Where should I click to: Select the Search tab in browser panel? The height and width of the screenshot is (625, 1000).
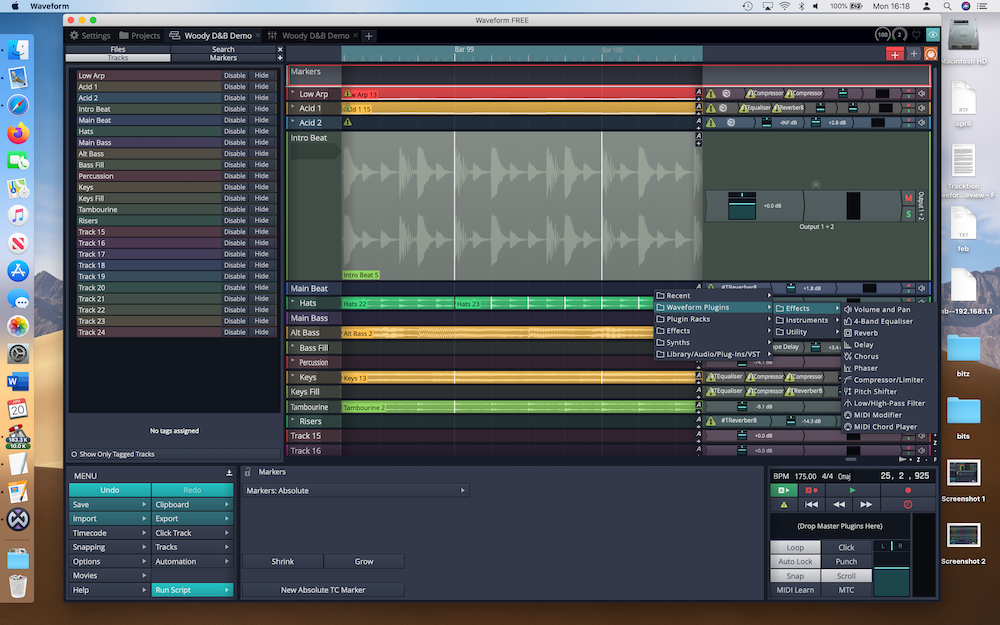(223, 49)
